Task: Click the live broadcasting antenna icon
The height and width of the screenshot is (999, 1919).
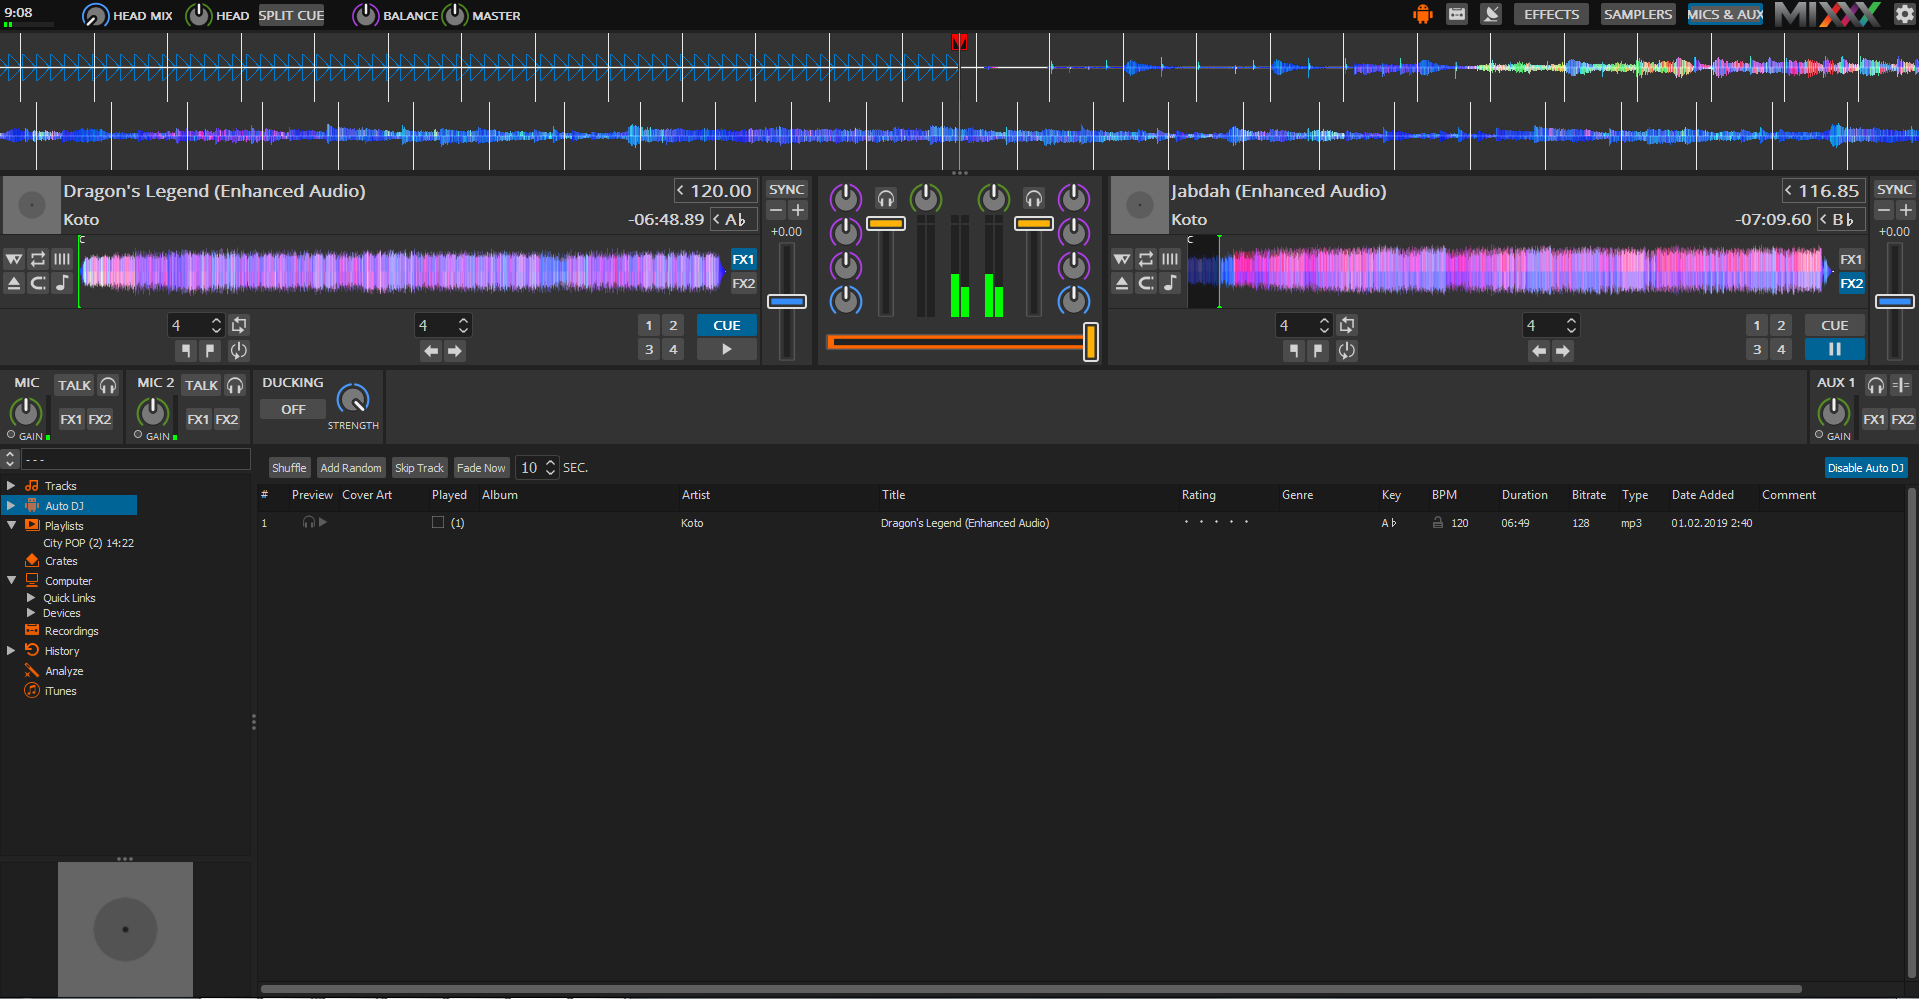Action: pos(1491,15)
